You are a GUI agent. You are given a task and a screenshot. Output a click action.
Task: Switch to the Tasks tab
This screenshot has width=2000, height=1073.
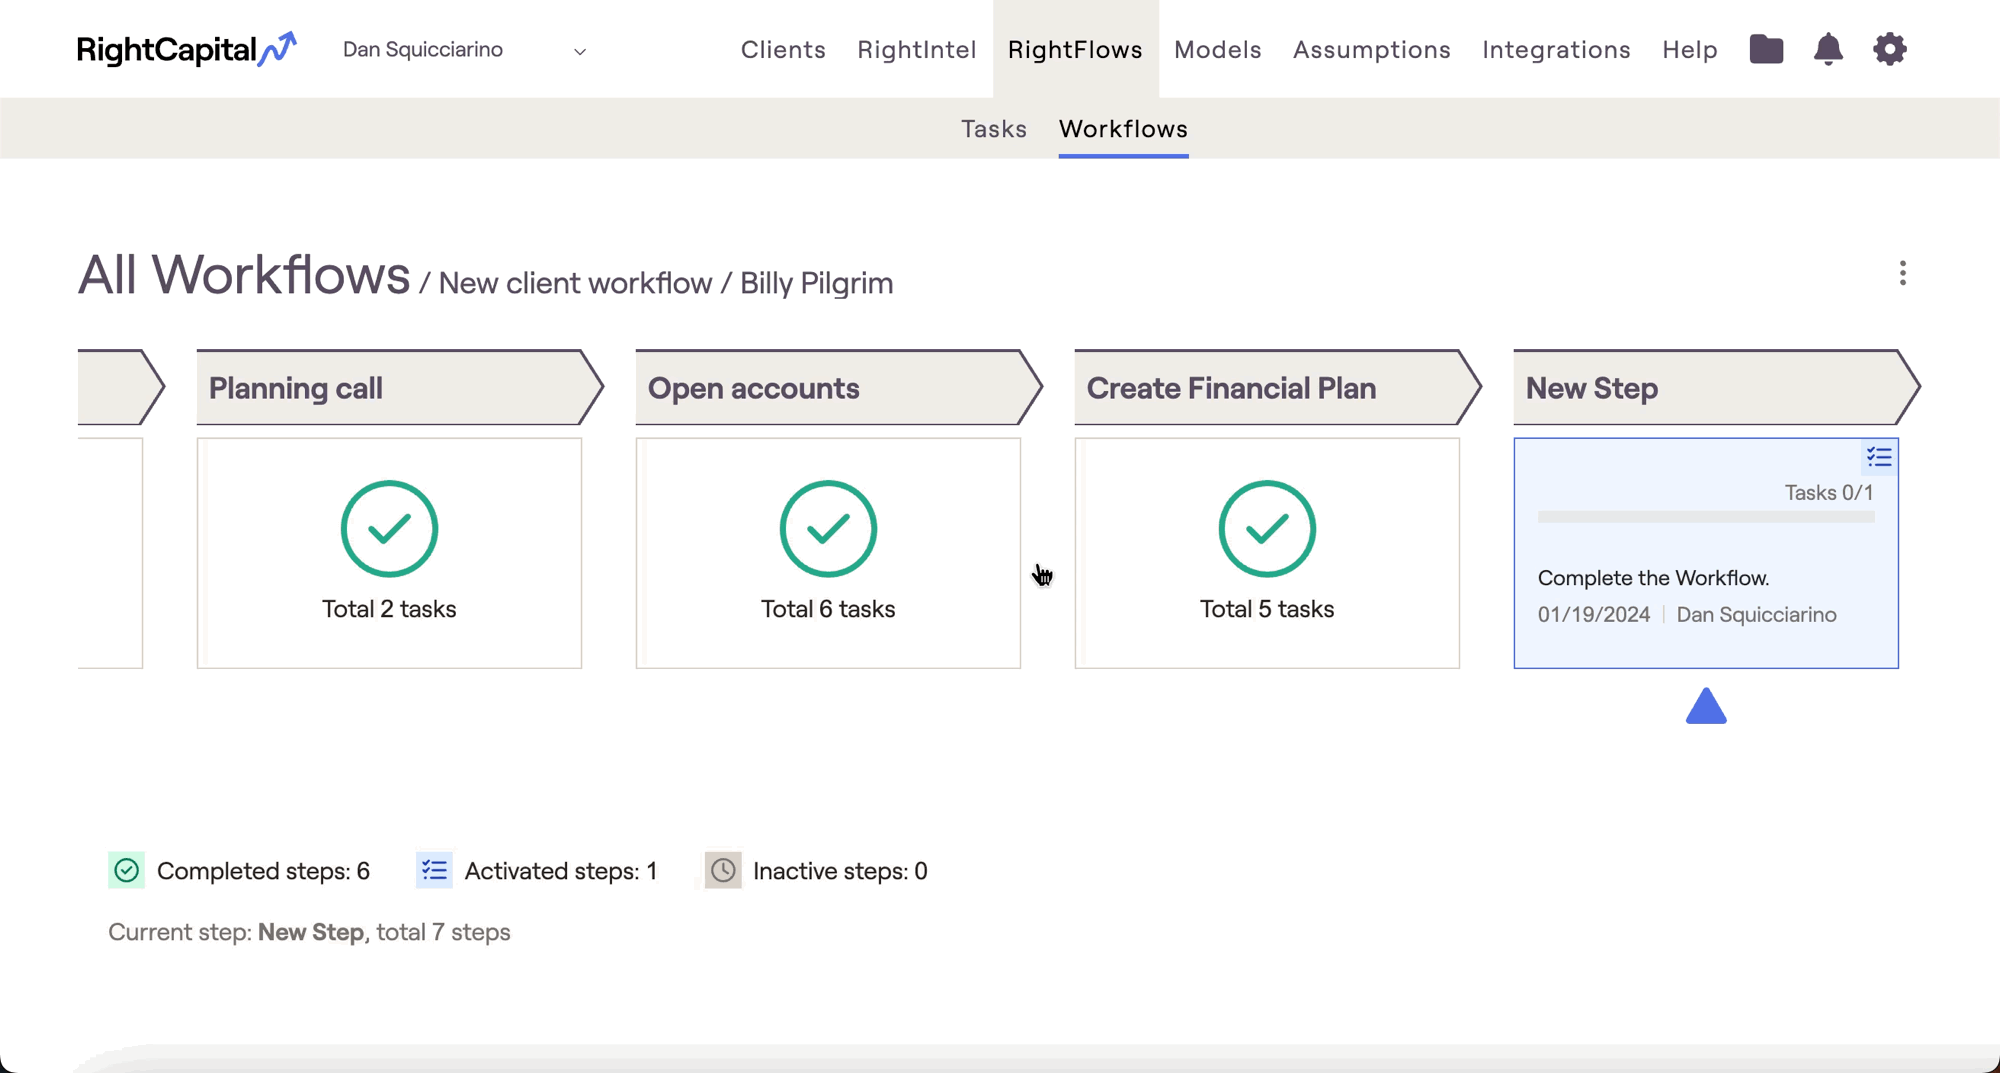993,129
